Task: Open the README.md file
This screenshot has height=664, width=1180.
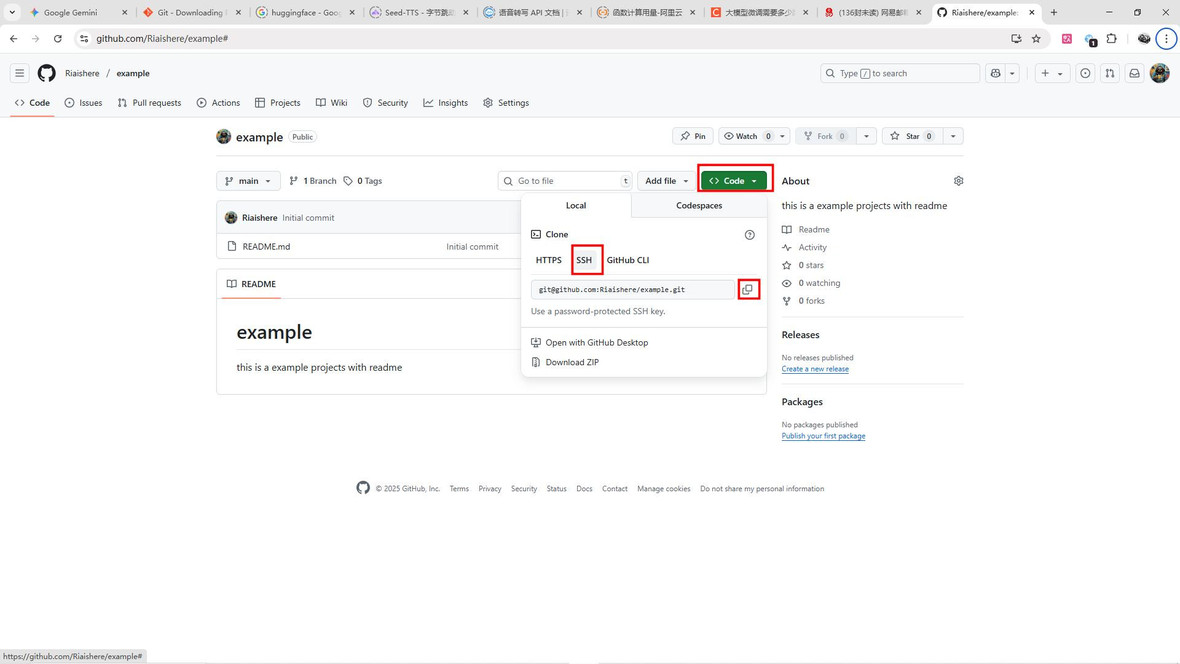Action: tap(266, 246)
